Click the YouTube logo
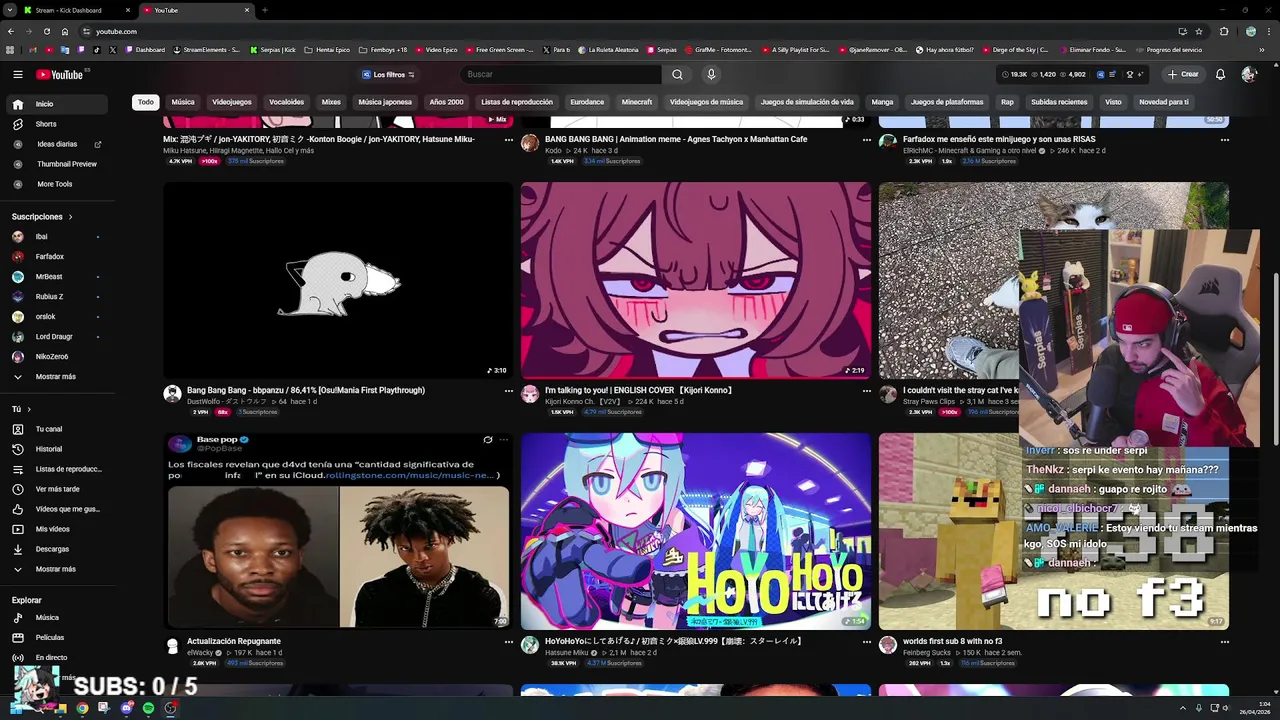This screenshot has width=1280, height=720. [x=62, y=74]
